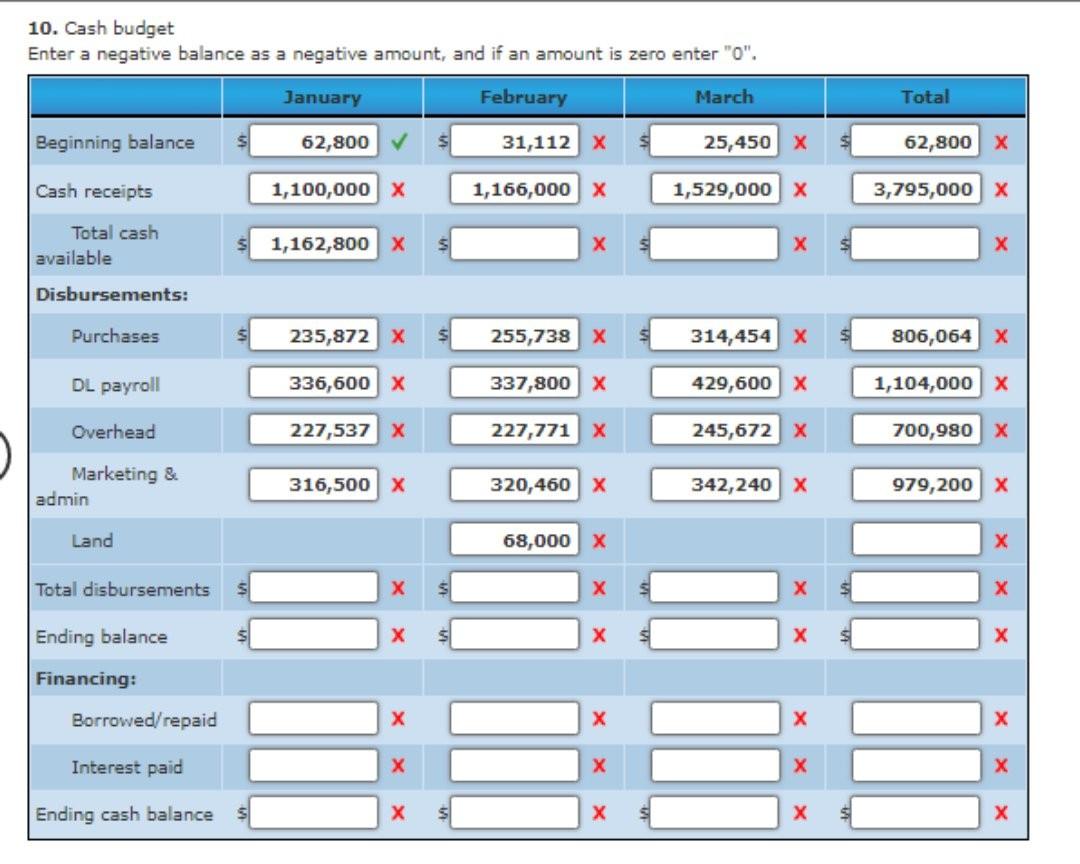
Task: Select the March cash receipts field 1,529,000
Action: click(715, 189)
